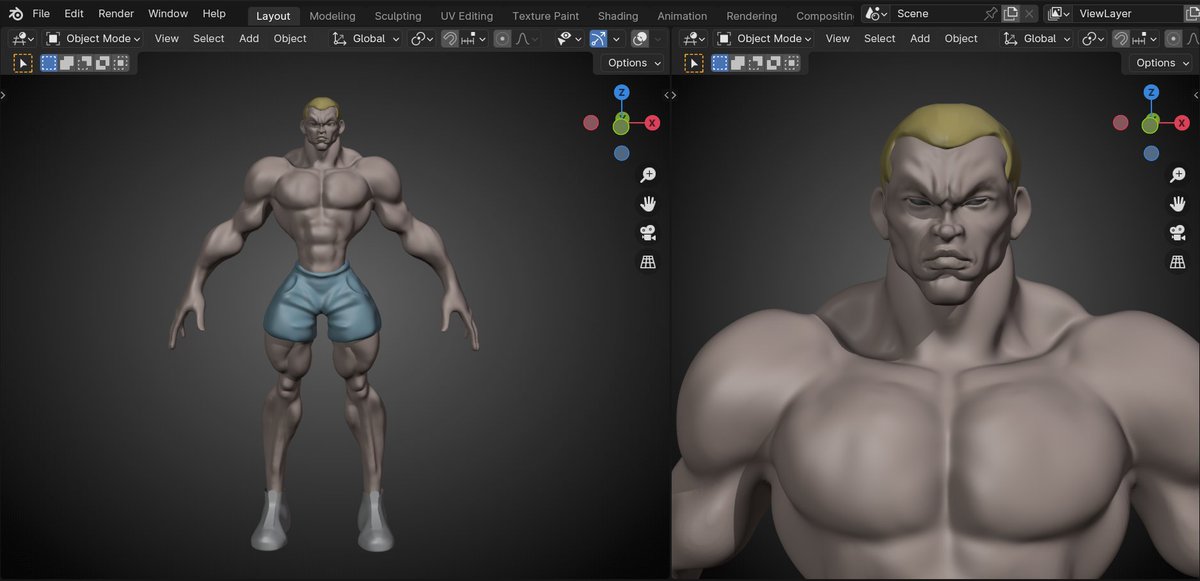Click blue Z axis on left gizmo
1200x581 pixels.
(621, 93)
